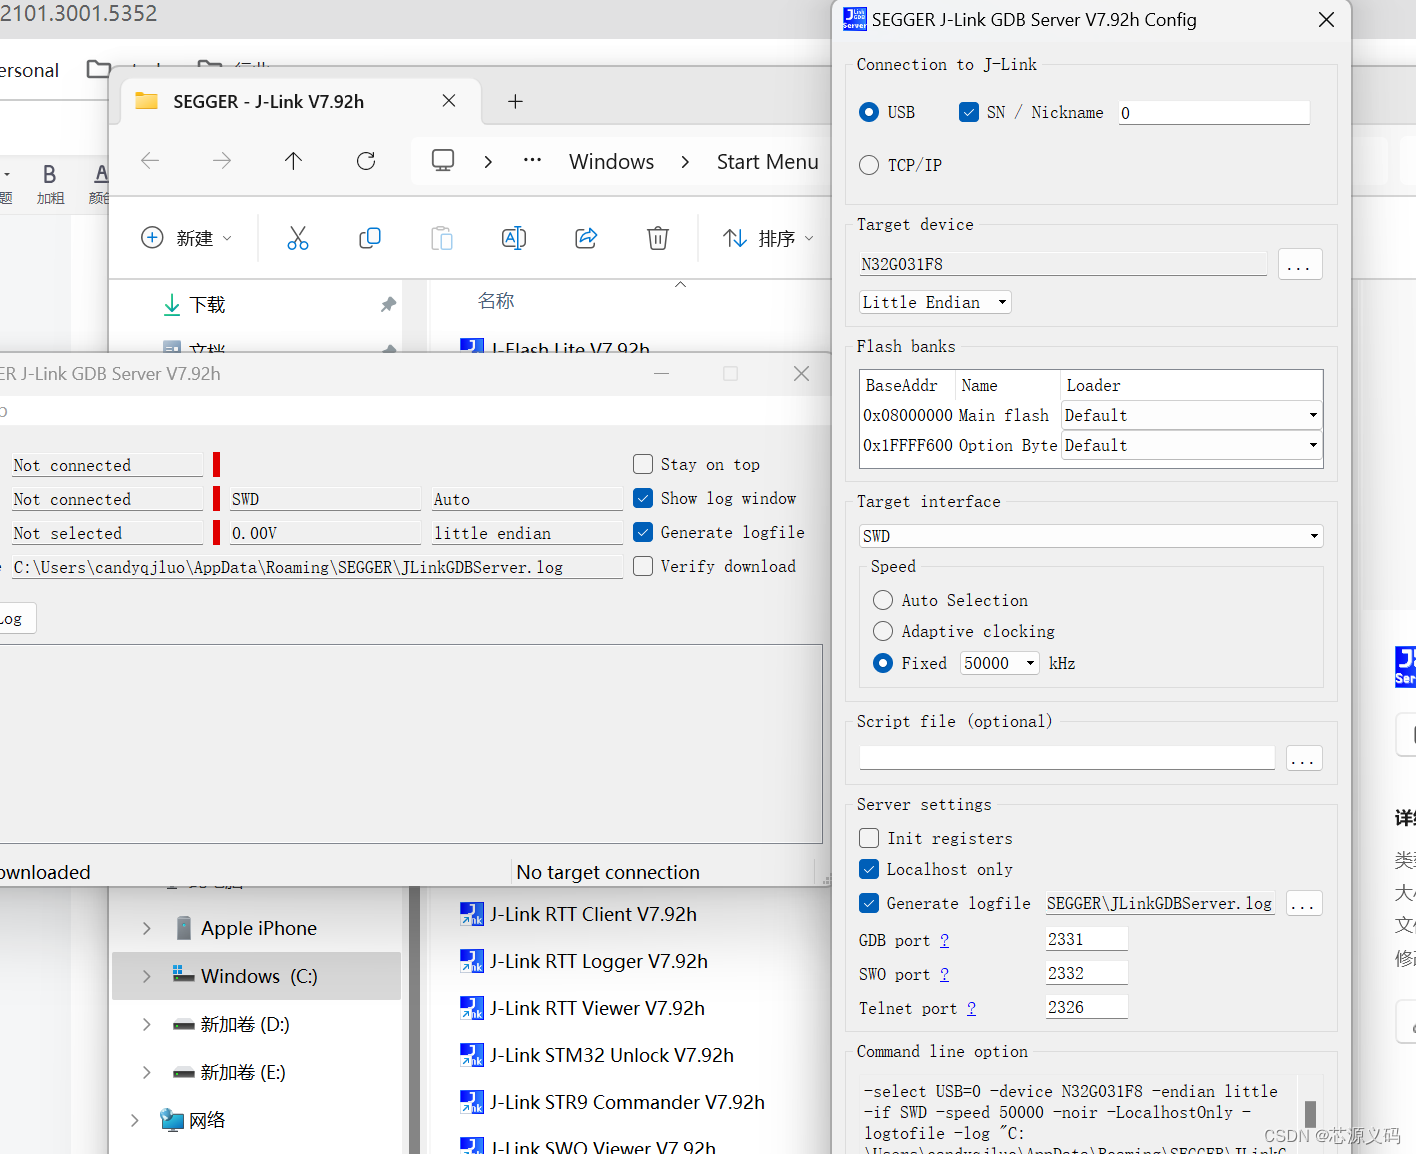The image size is (1416, 1154).
Task: Click the this-PC monitor icon in address bar
Action: (443, 161)
